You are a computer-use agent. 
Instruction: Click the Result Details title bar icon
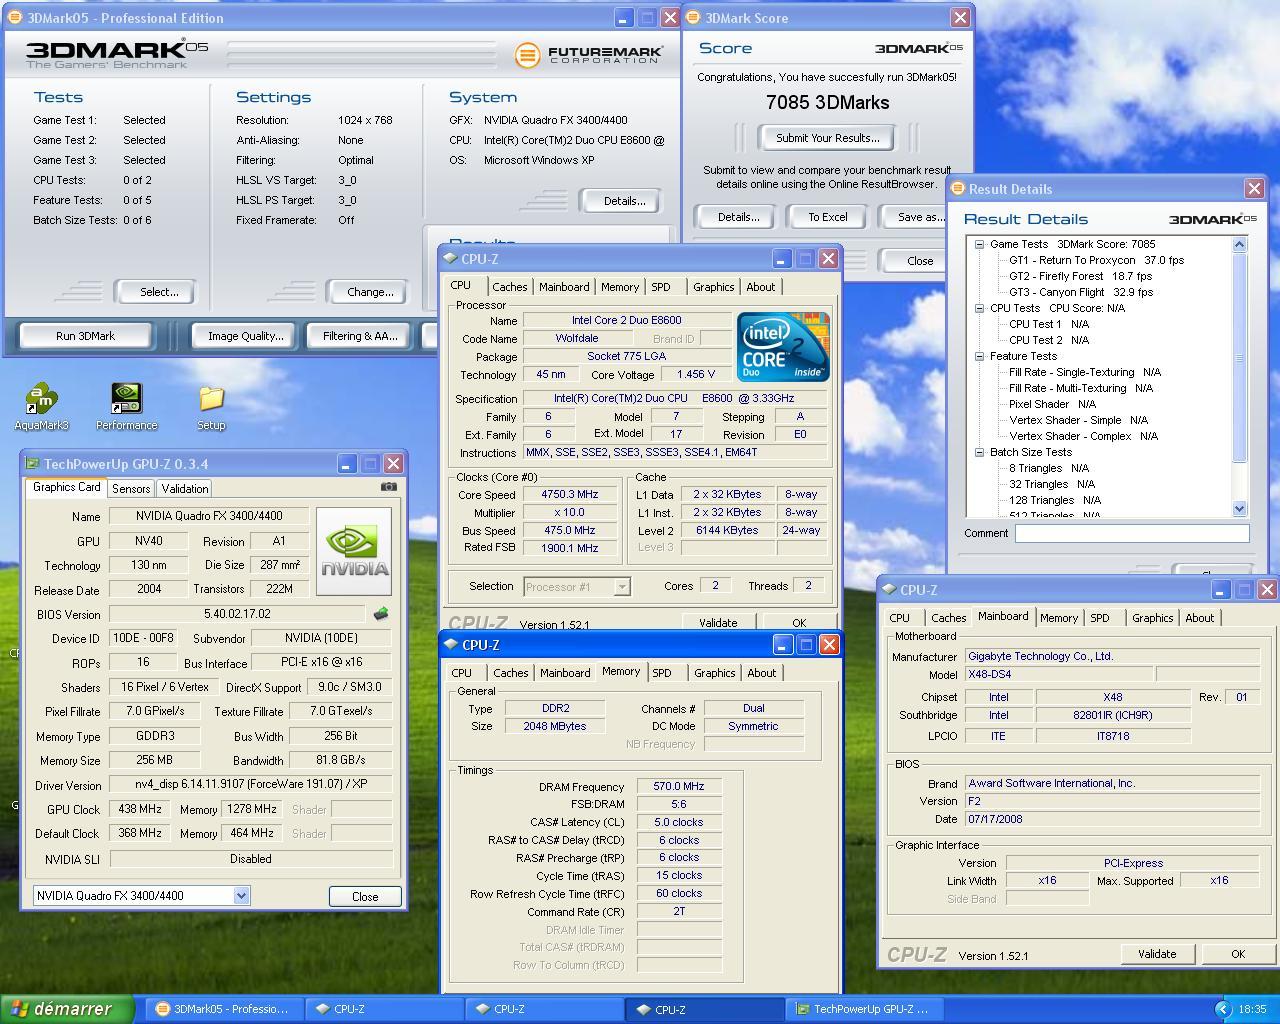coord(957,189)
